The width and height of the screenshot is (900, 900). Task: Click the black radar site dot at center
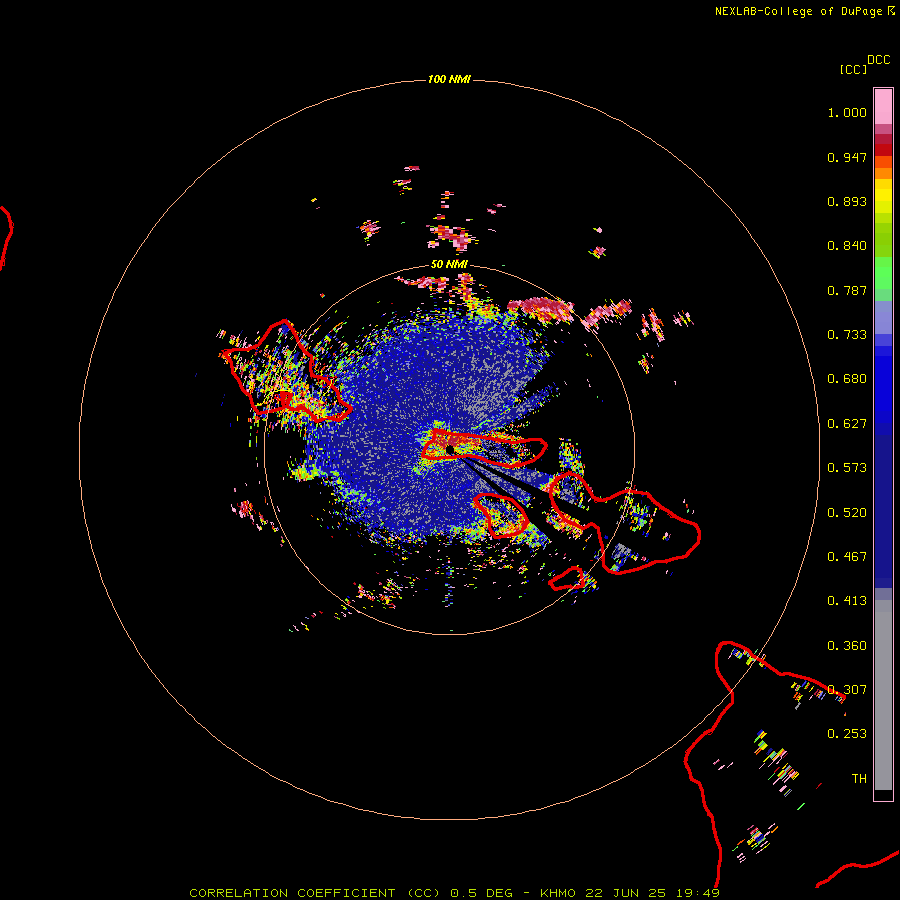pos(450,450)
